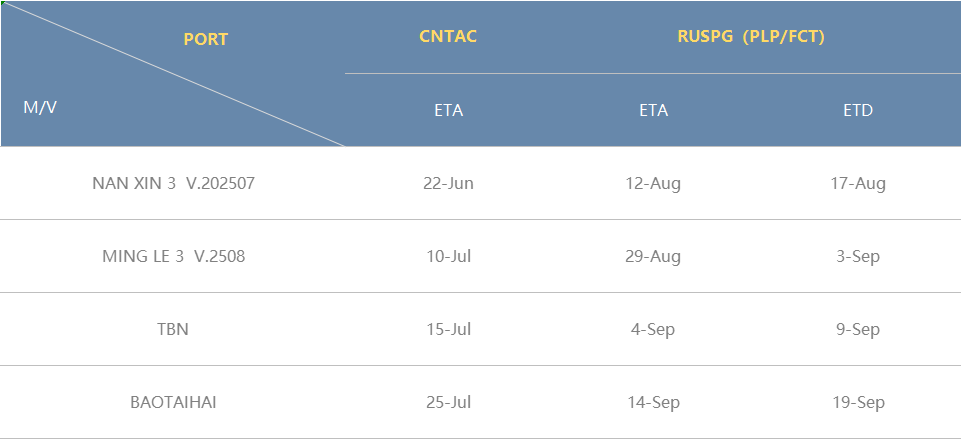
Task: Click the 22-Jun CNTAC ETA date
Action: tap(449, 183)
